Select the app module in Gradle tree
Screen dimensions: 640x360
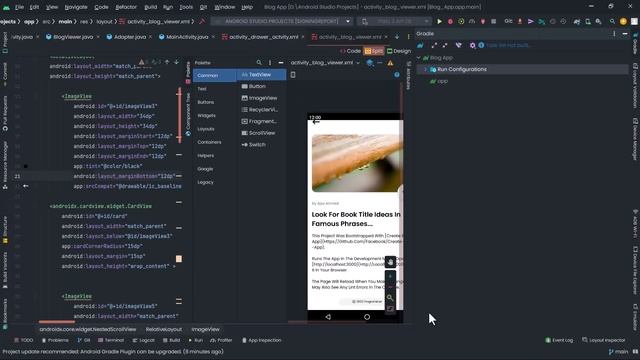point(439,81)
